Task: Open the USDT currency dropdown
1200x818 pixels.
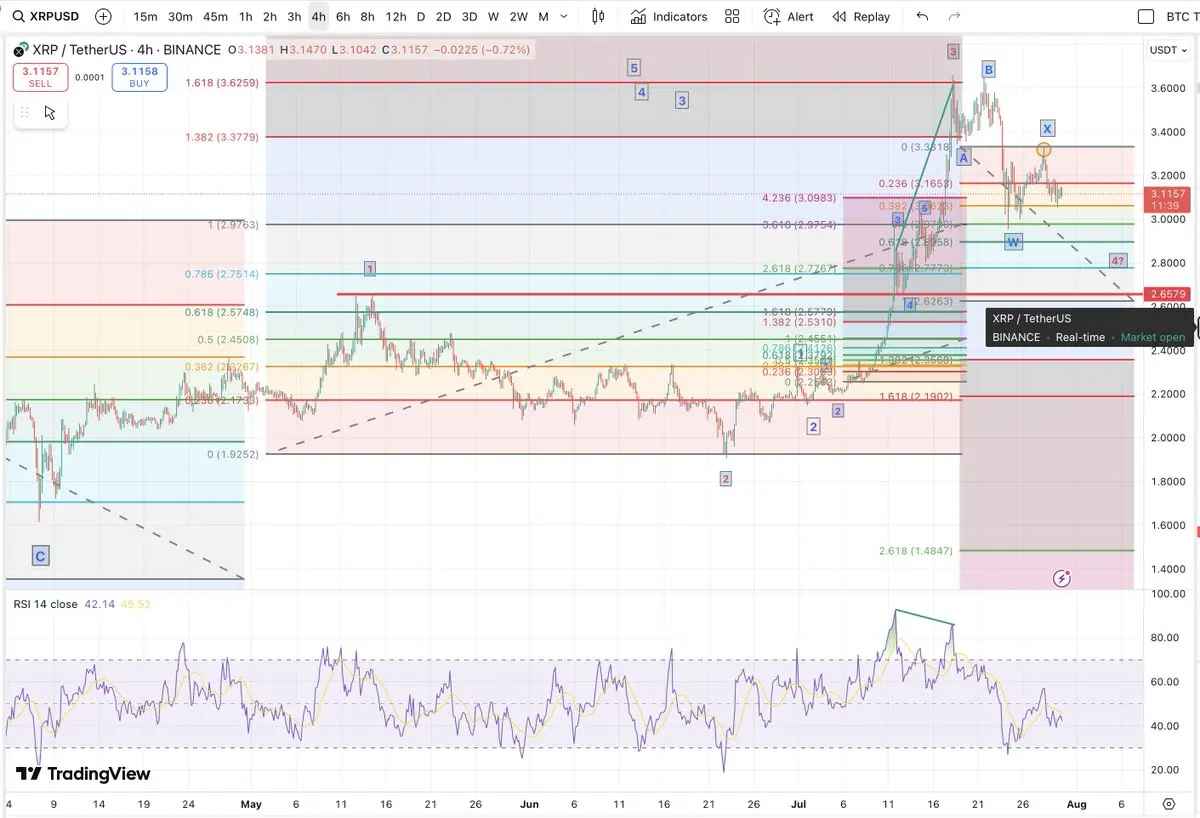Action: click(x=1166, y=50)
